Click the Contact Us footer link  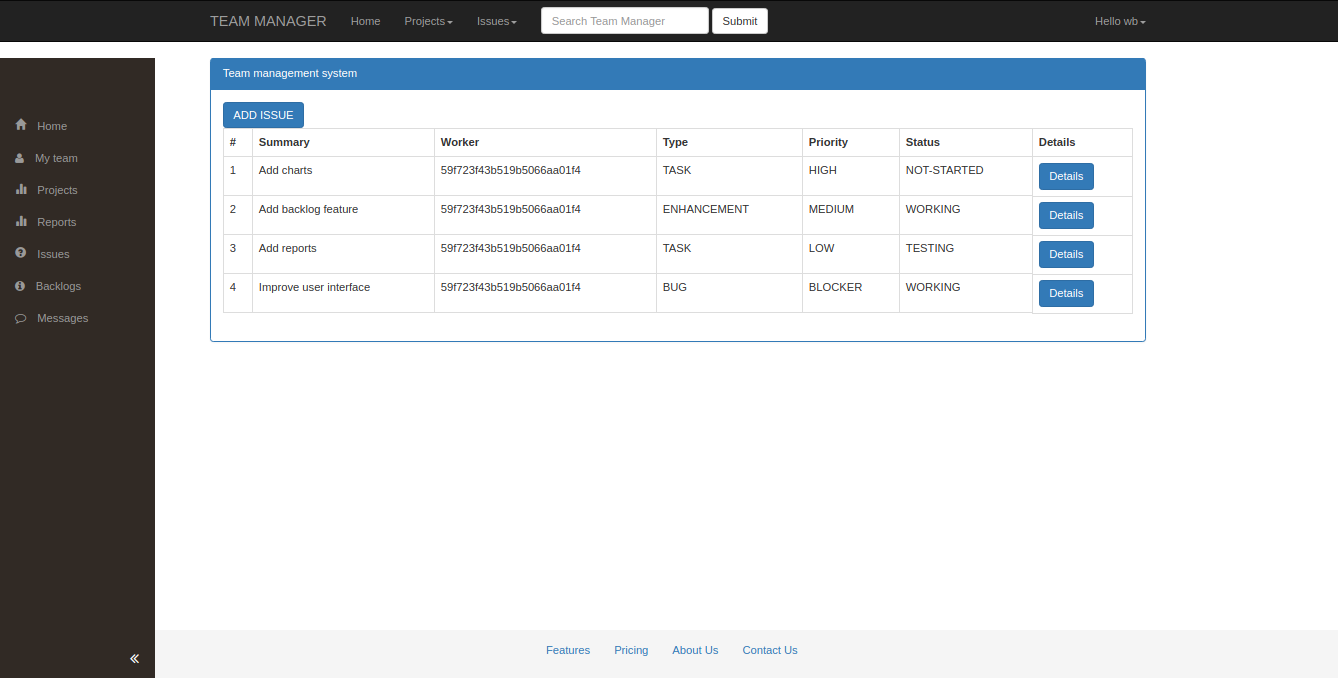tap(770, 650)
